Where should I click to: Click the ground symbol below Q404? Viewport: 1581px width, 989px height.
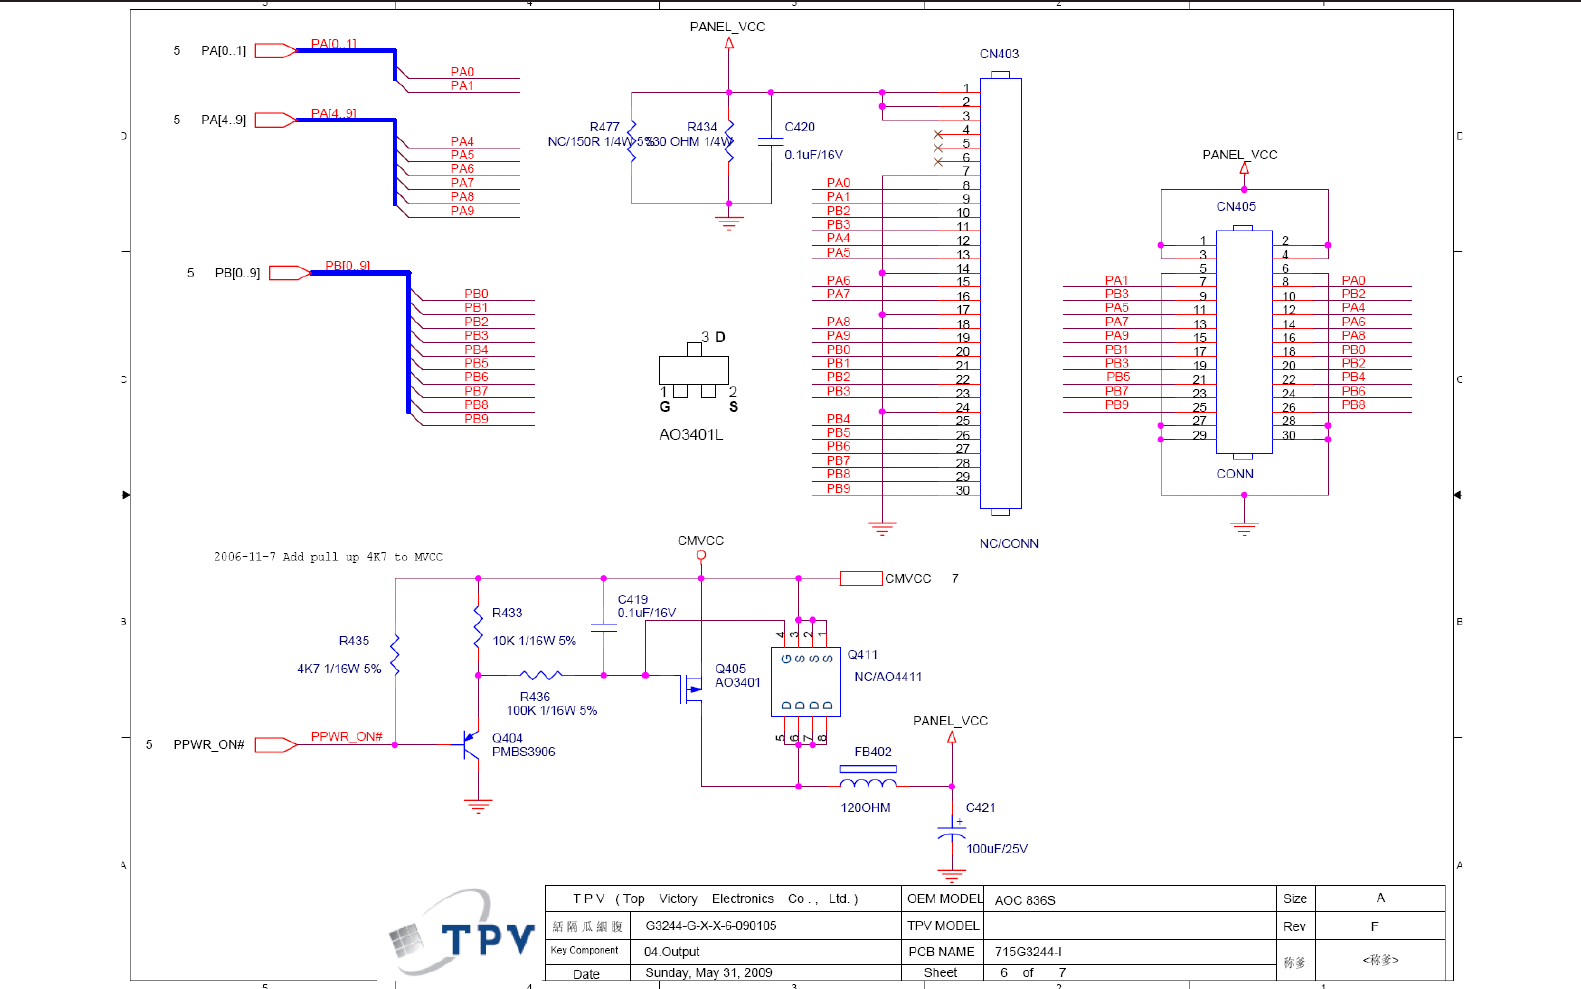478,806
